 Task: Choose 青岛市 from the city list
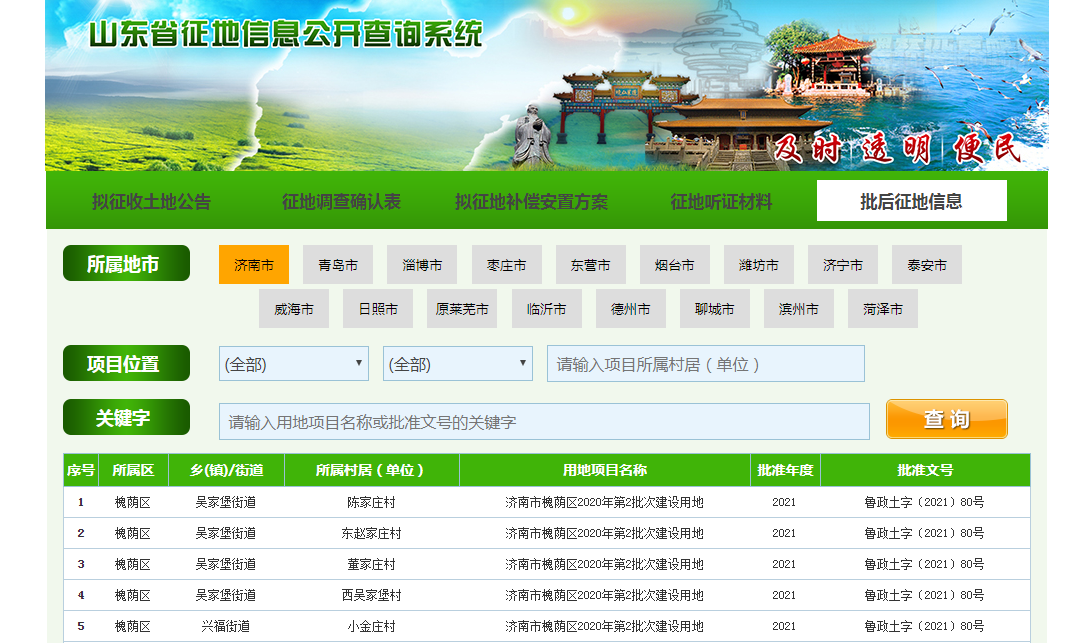pyautogui.click(x=338, y=265)
